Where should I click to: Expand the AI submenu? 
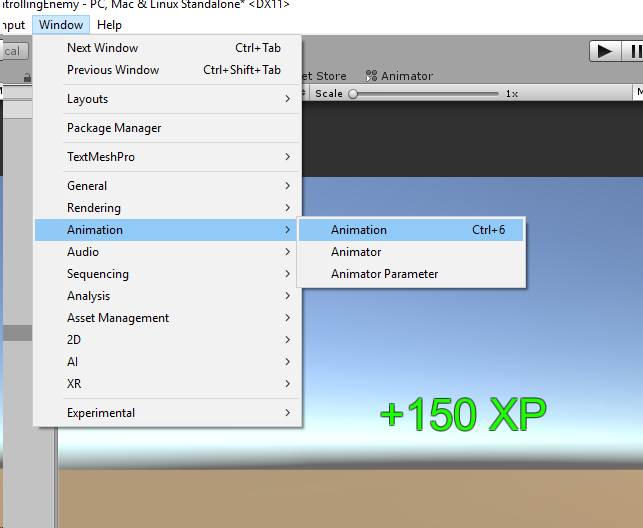[168, 362]
